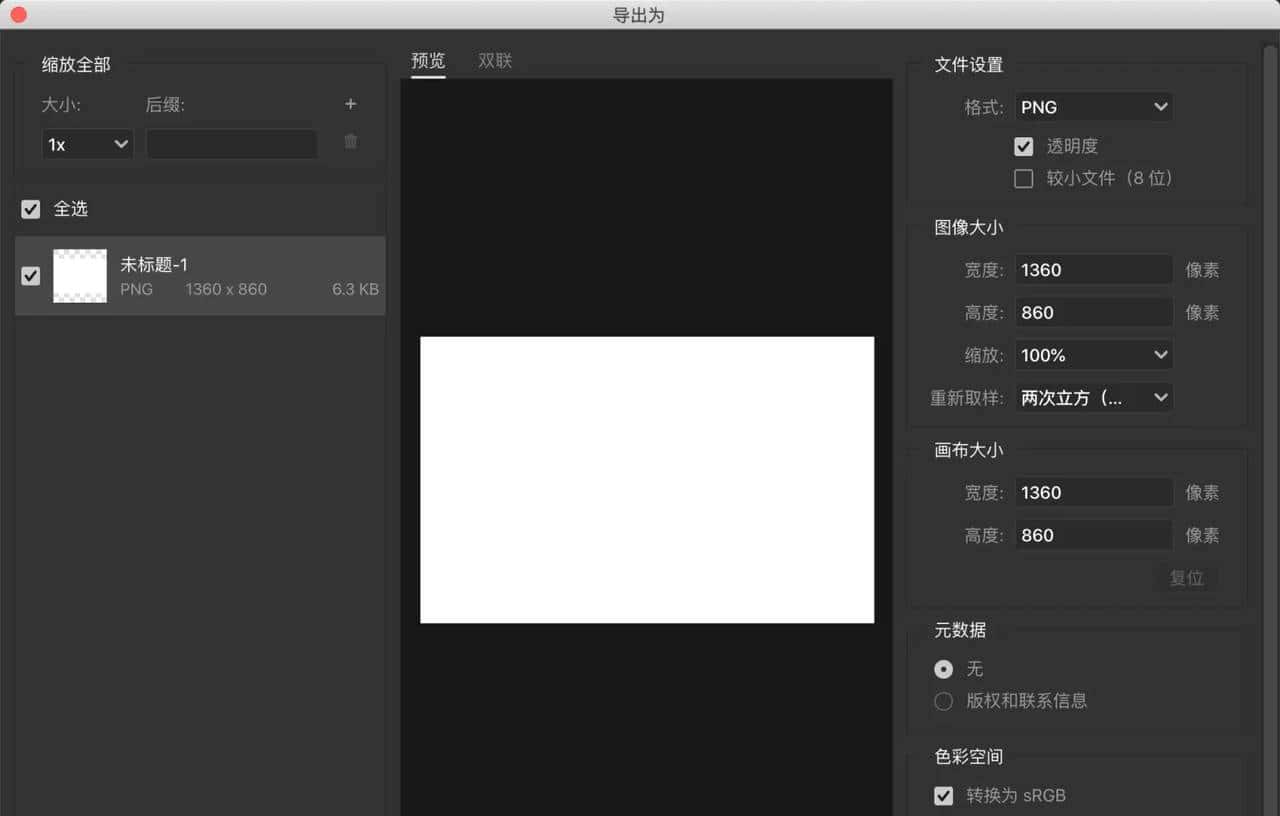Toggle 转换为 sRGB in 色彩空间
Viewport: 1280px width, 816px height.
point(943,795)
